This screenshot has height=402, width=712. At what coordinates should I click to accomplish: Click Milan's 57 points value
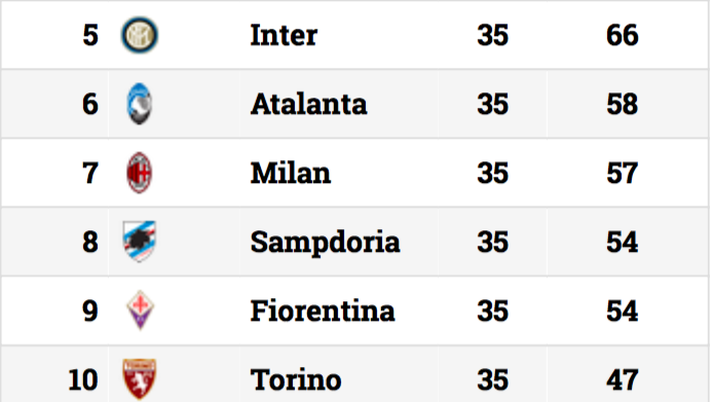[x=622, y=174]
